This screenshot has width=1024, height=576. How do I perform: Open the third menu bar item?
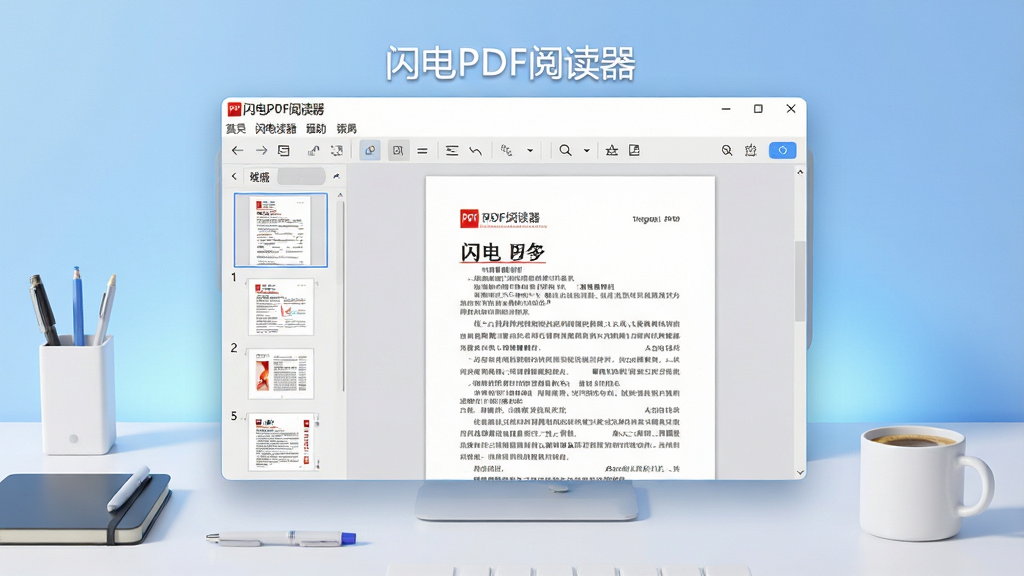pos(316,129)
